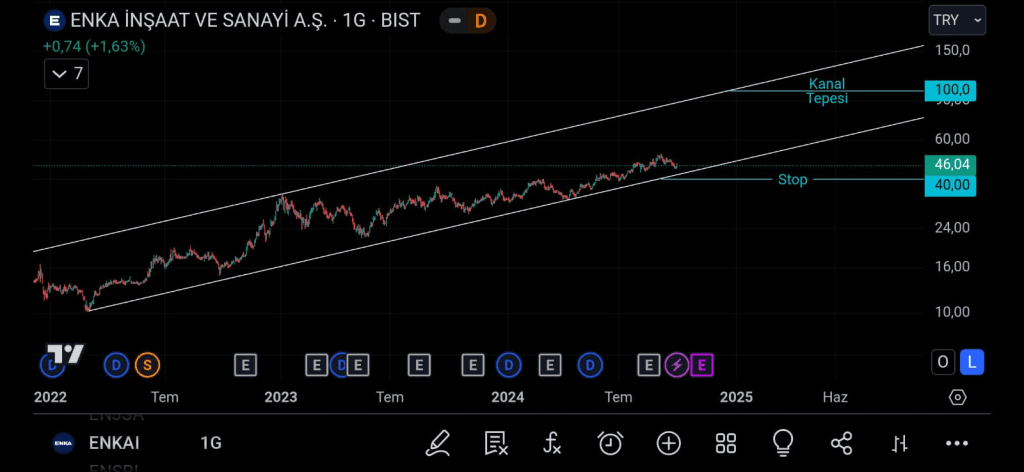Tap the 16,00 price axis value
Image resolution: width=1024 pixels, height=472 pixels.
(x=952, y=266)
